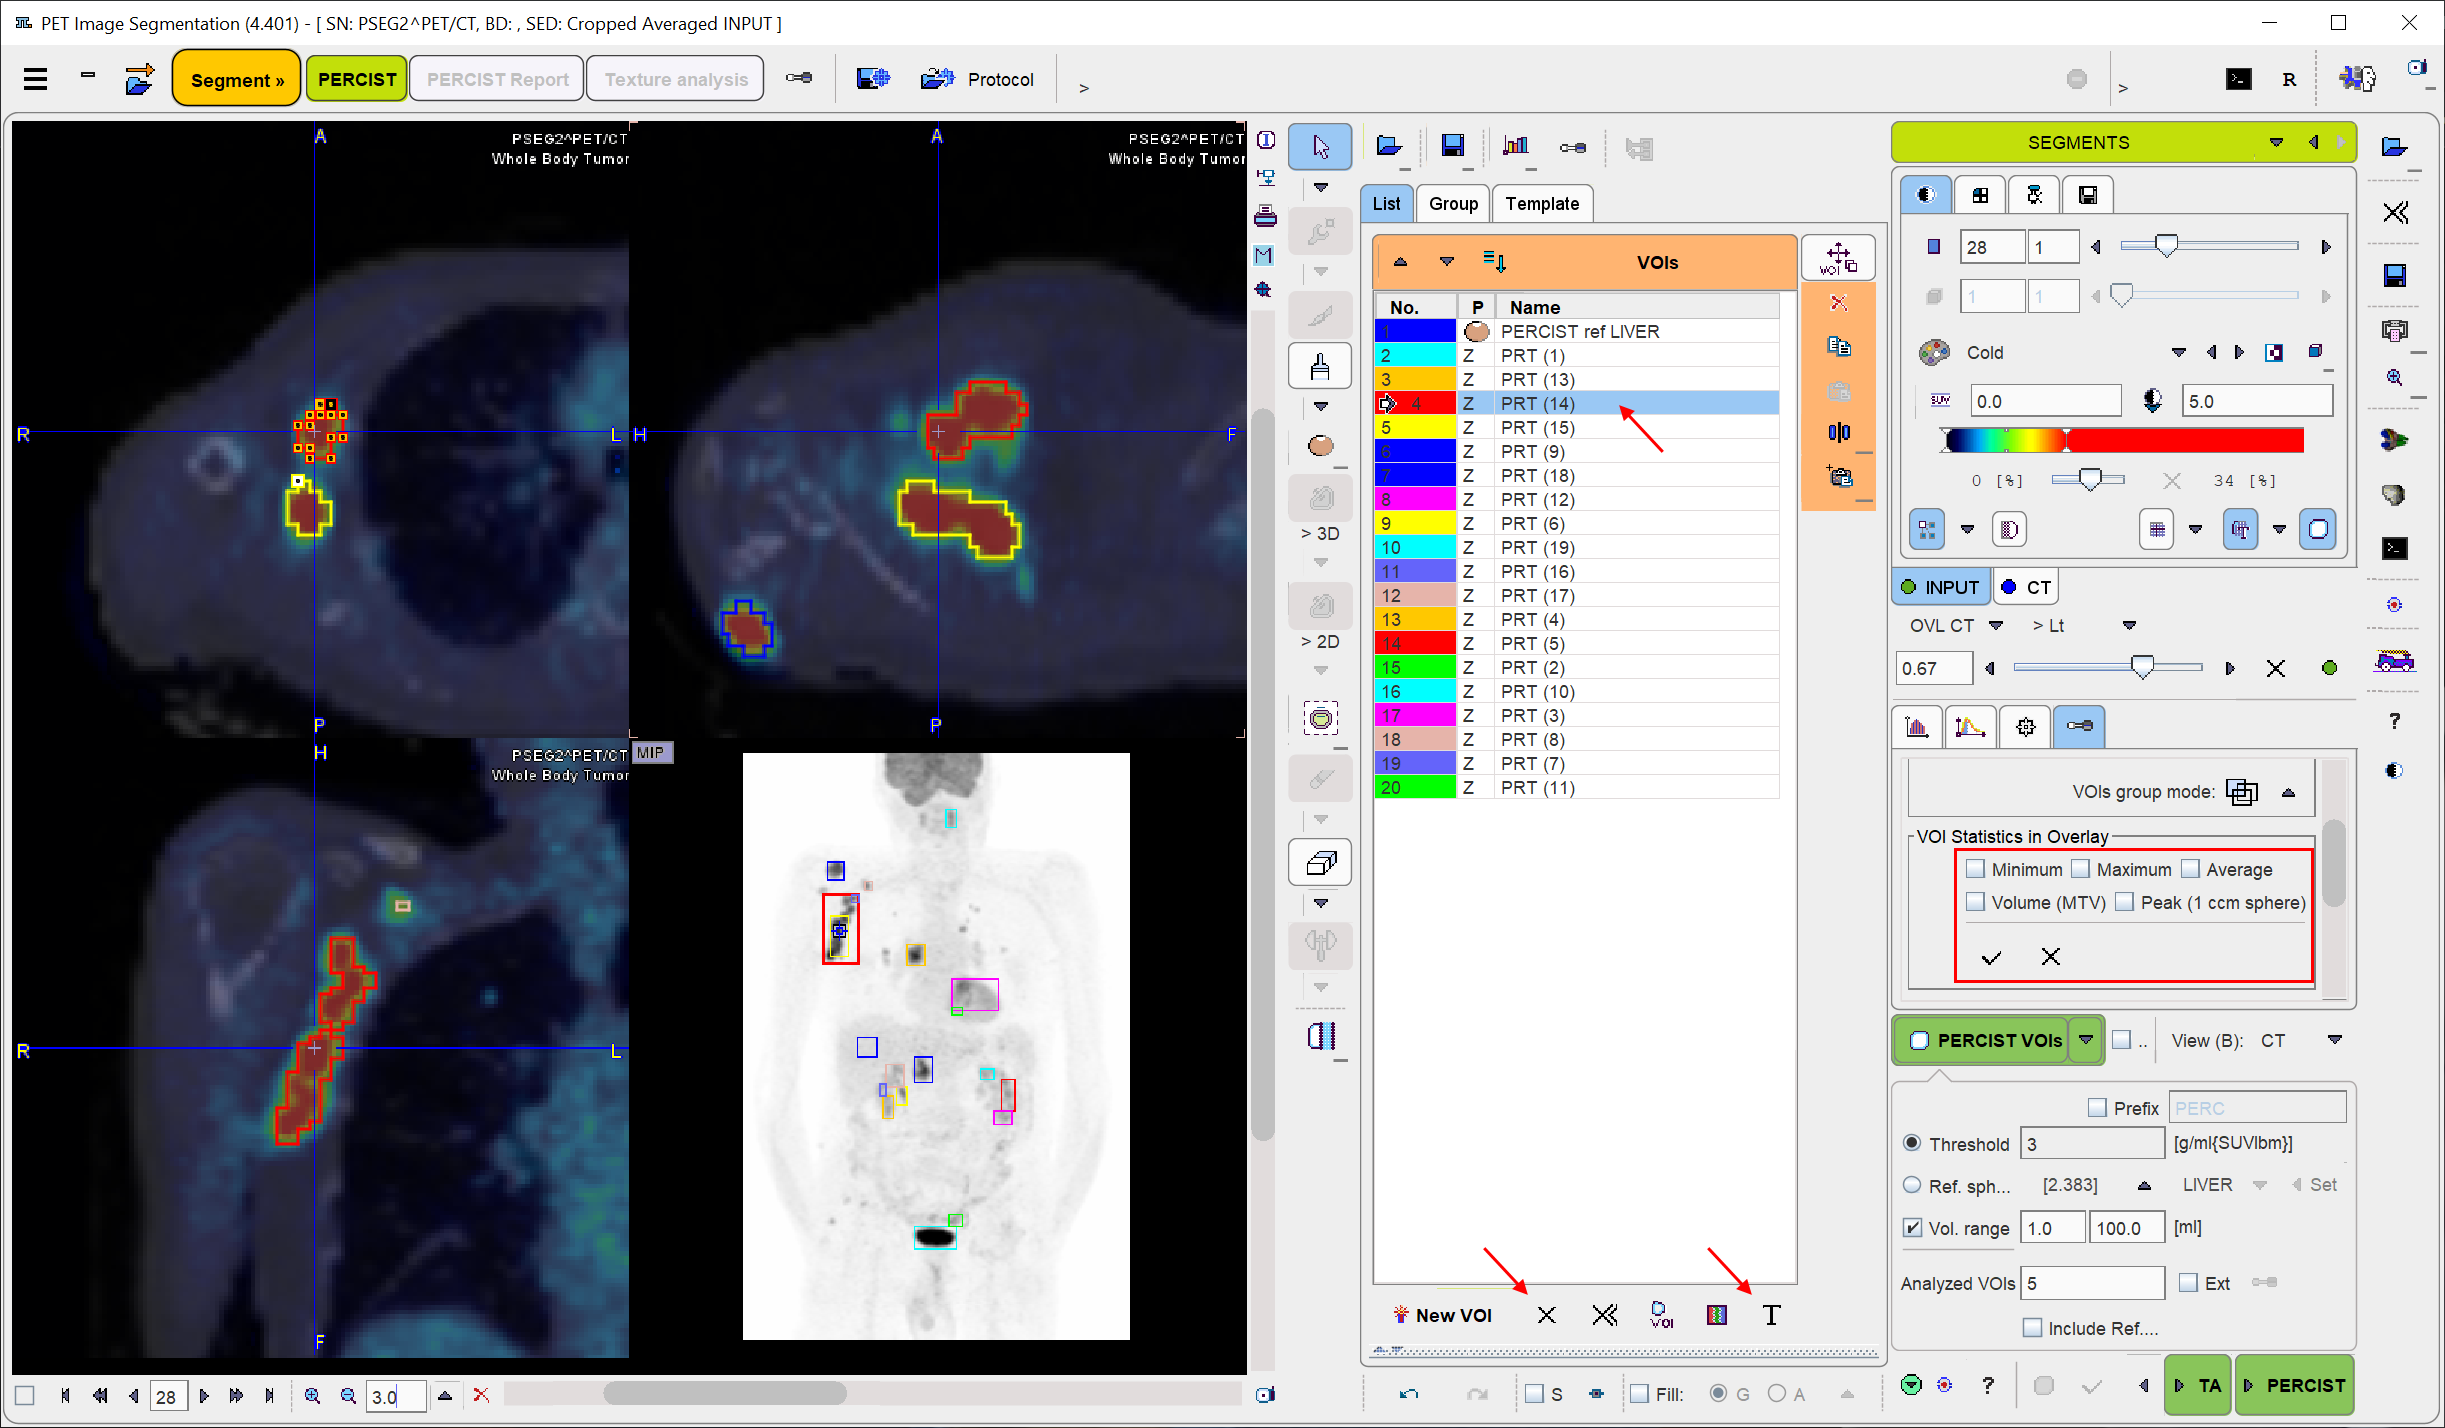
Task: Click the load VOI folder icon
Action: [1389, 147]
